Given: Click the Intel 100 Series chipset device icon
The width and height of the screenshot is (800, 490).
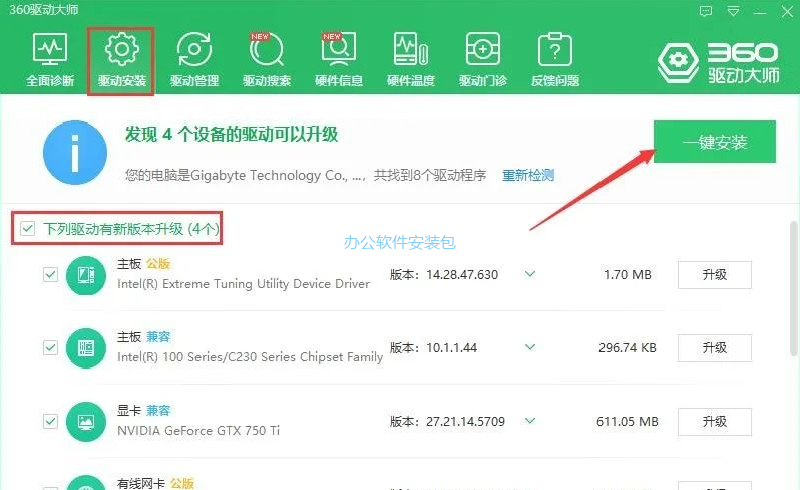Looking at the screenshot, I should point(86,348).
